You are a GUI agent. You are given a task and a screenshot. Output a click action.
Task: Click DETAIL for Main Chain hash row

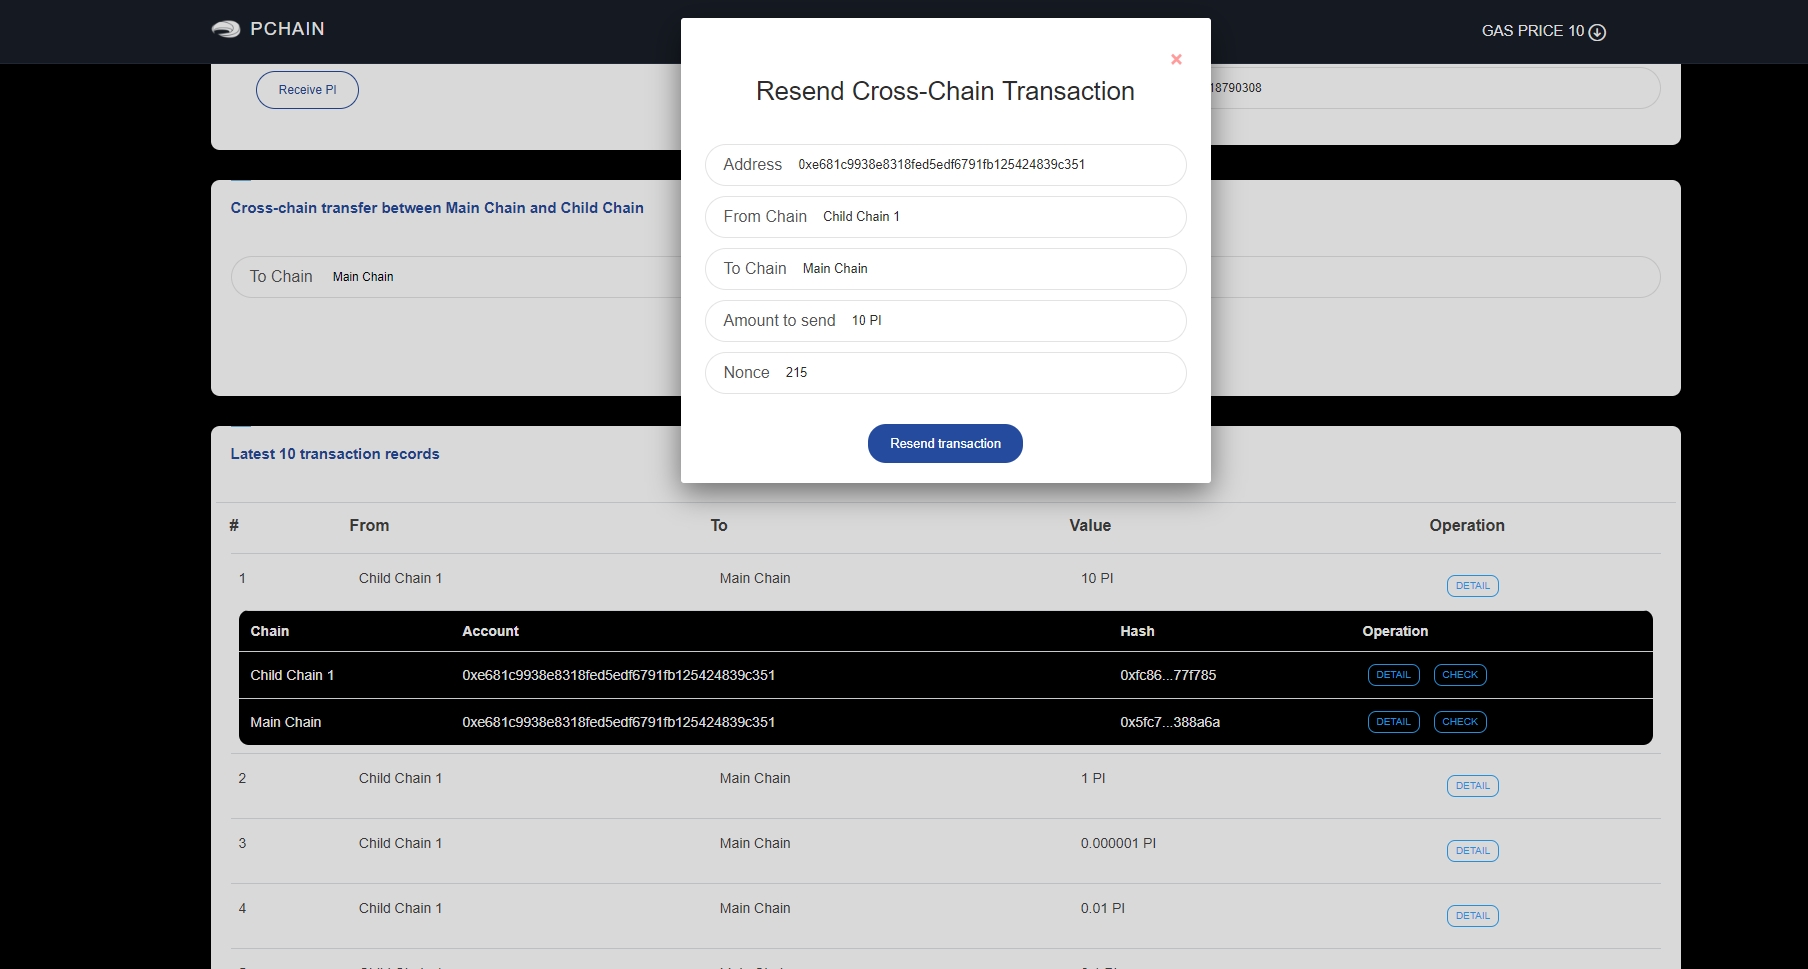point(1393,722)
